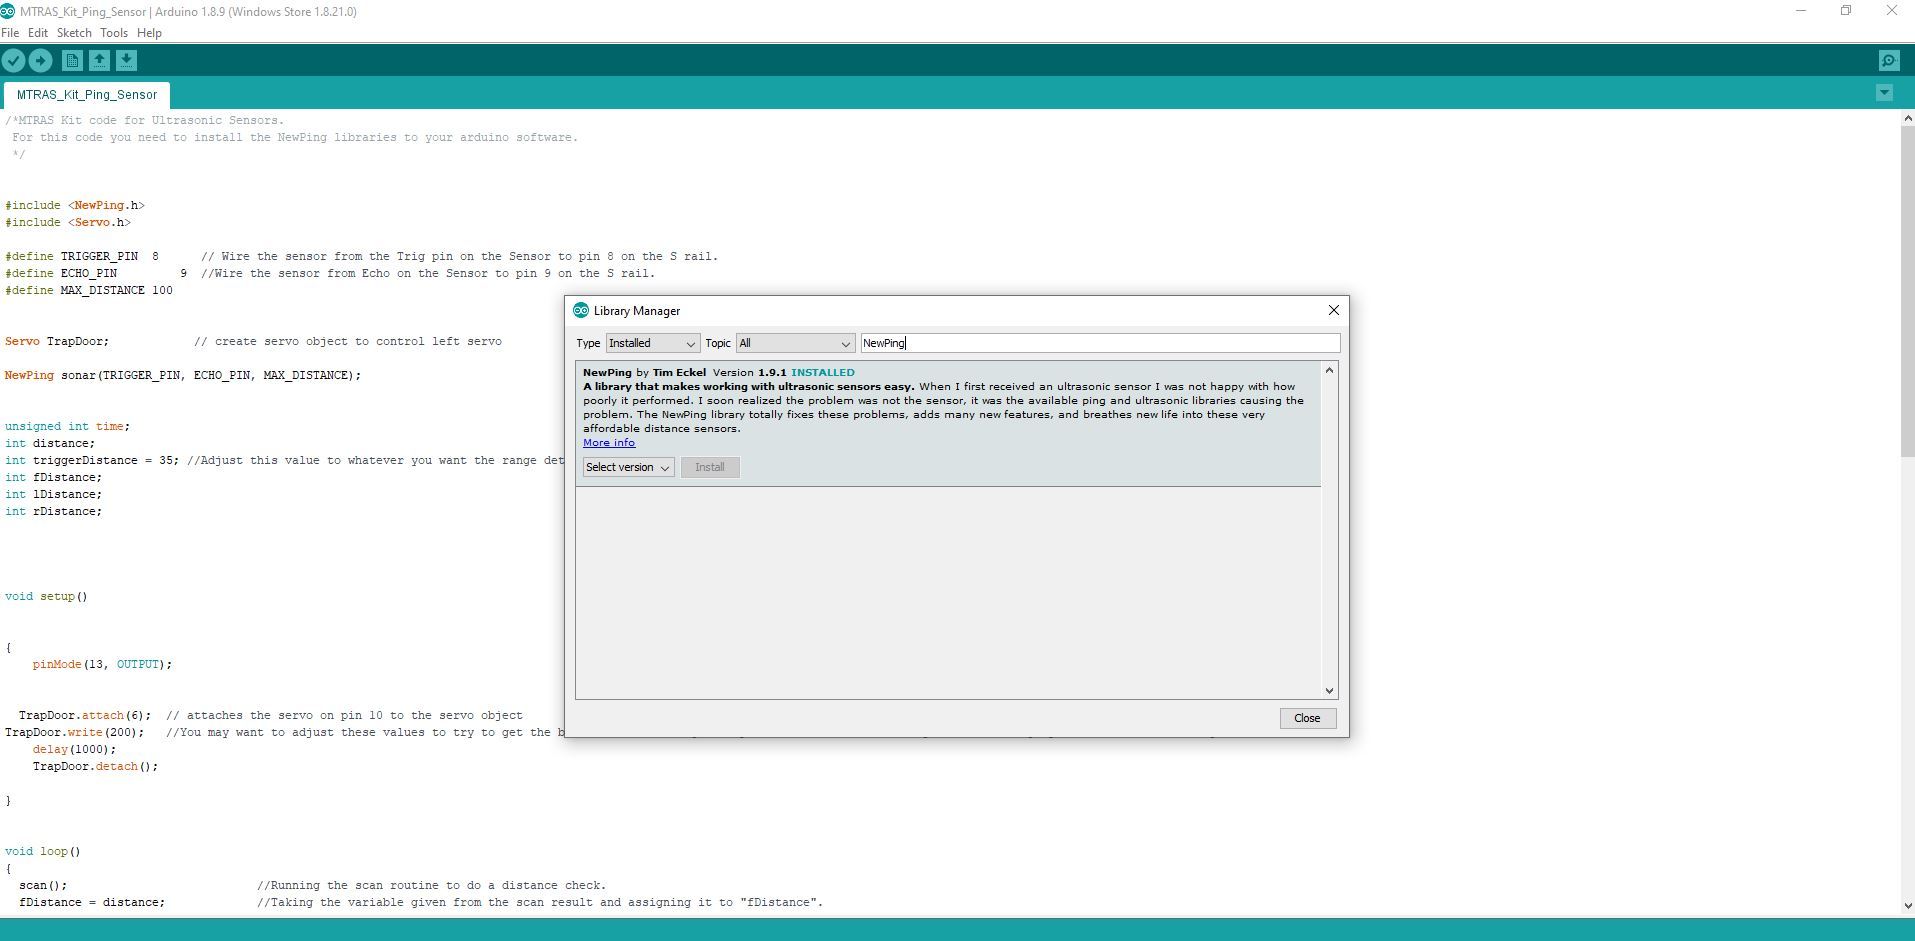Close Library Manager with the X button
Image resolution: width=1915 pixels, height=941 pixels.
1333,310
